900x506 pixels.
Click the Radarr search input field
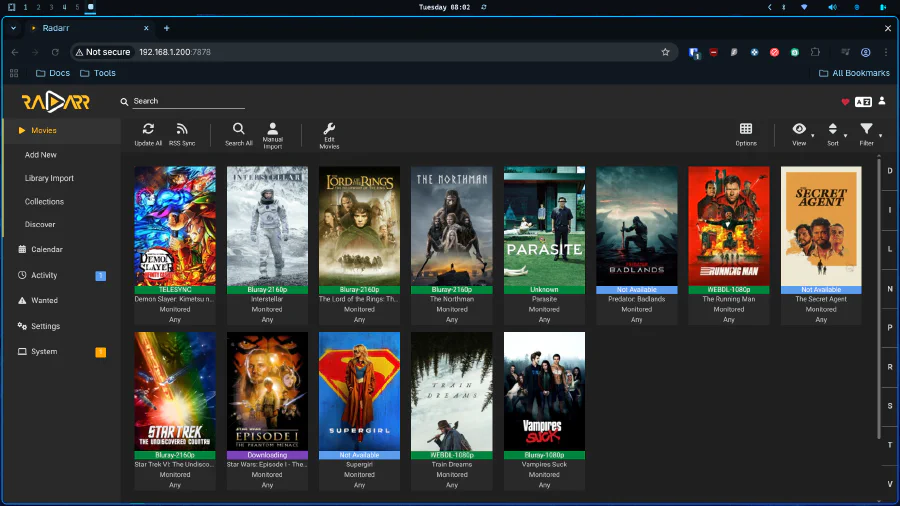point(188,101)
